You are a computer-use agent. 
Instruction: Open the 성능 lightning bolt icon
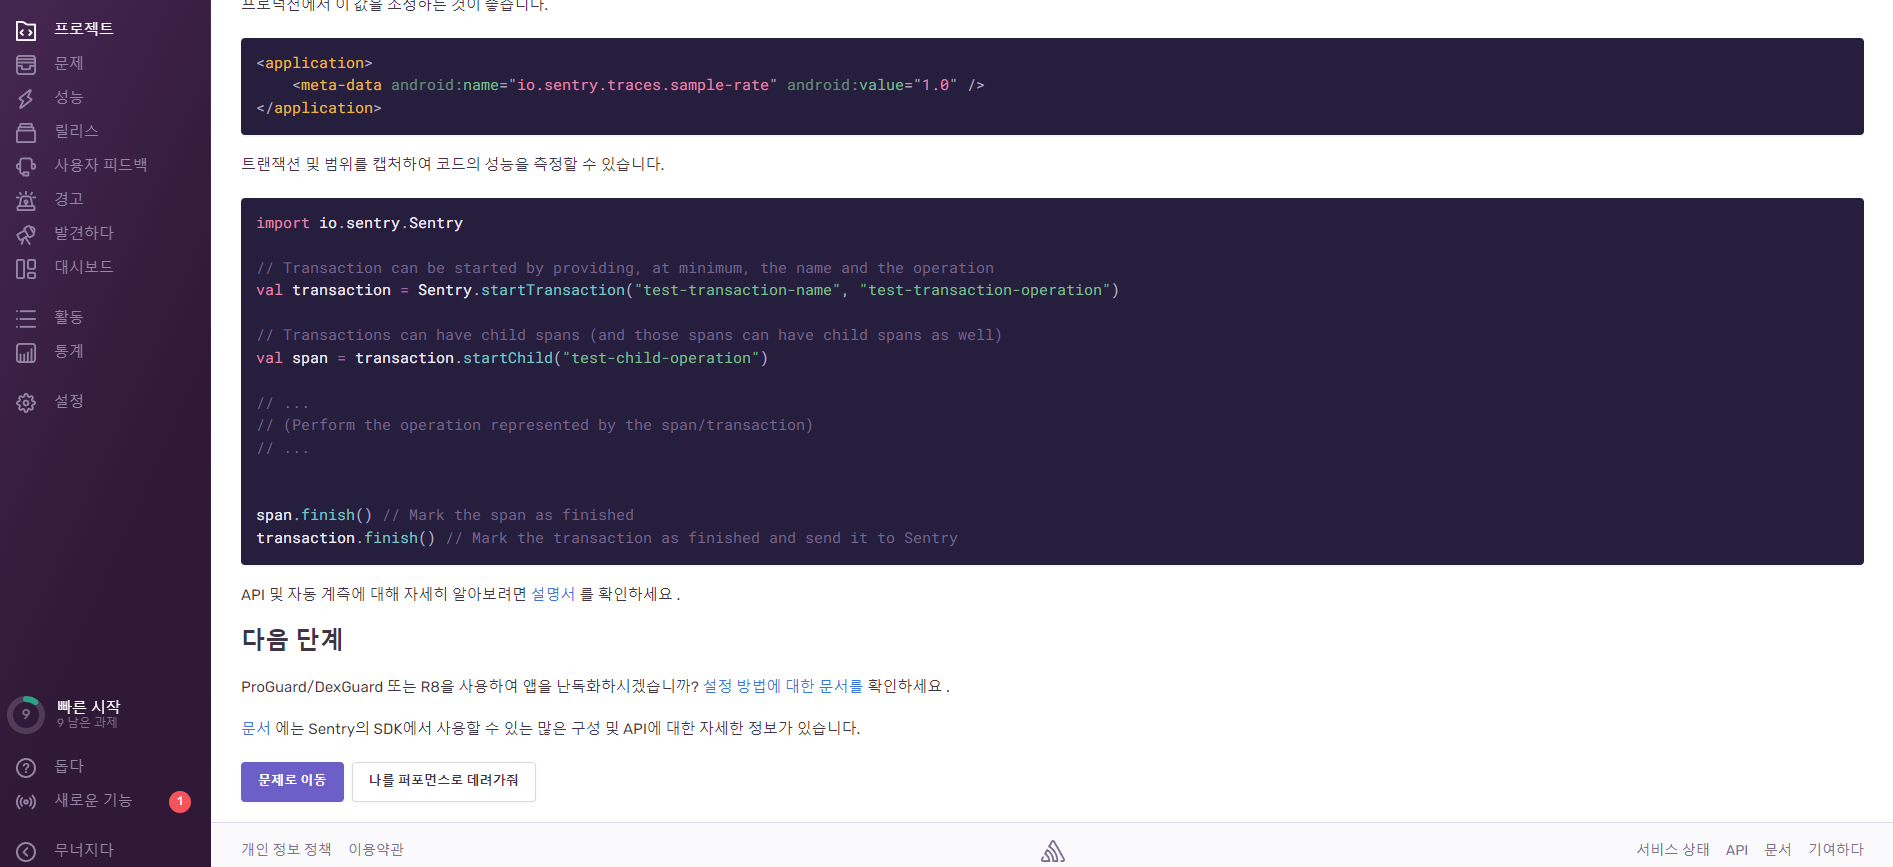(26, 98)
